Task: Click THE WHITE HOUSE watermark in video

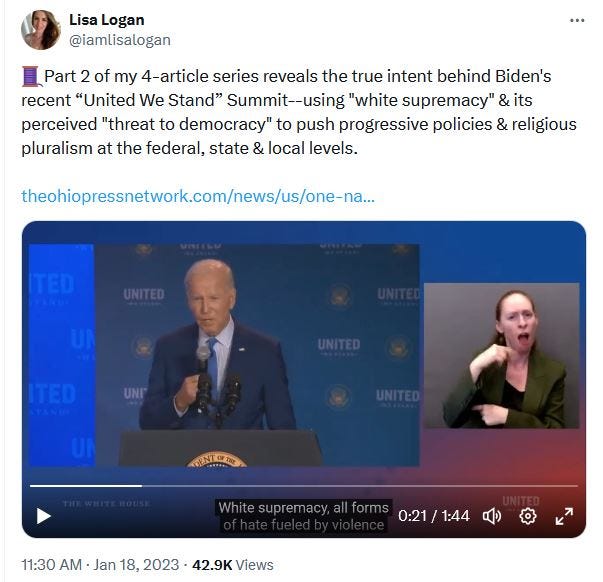Action: tap(106, 503)
